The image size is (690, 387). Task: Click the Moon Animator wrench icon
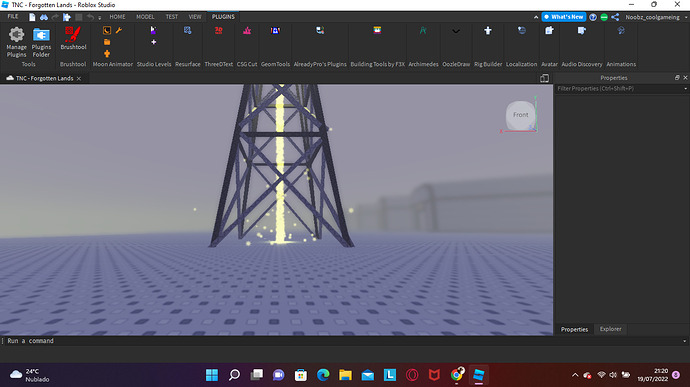(x=119, y=30)
